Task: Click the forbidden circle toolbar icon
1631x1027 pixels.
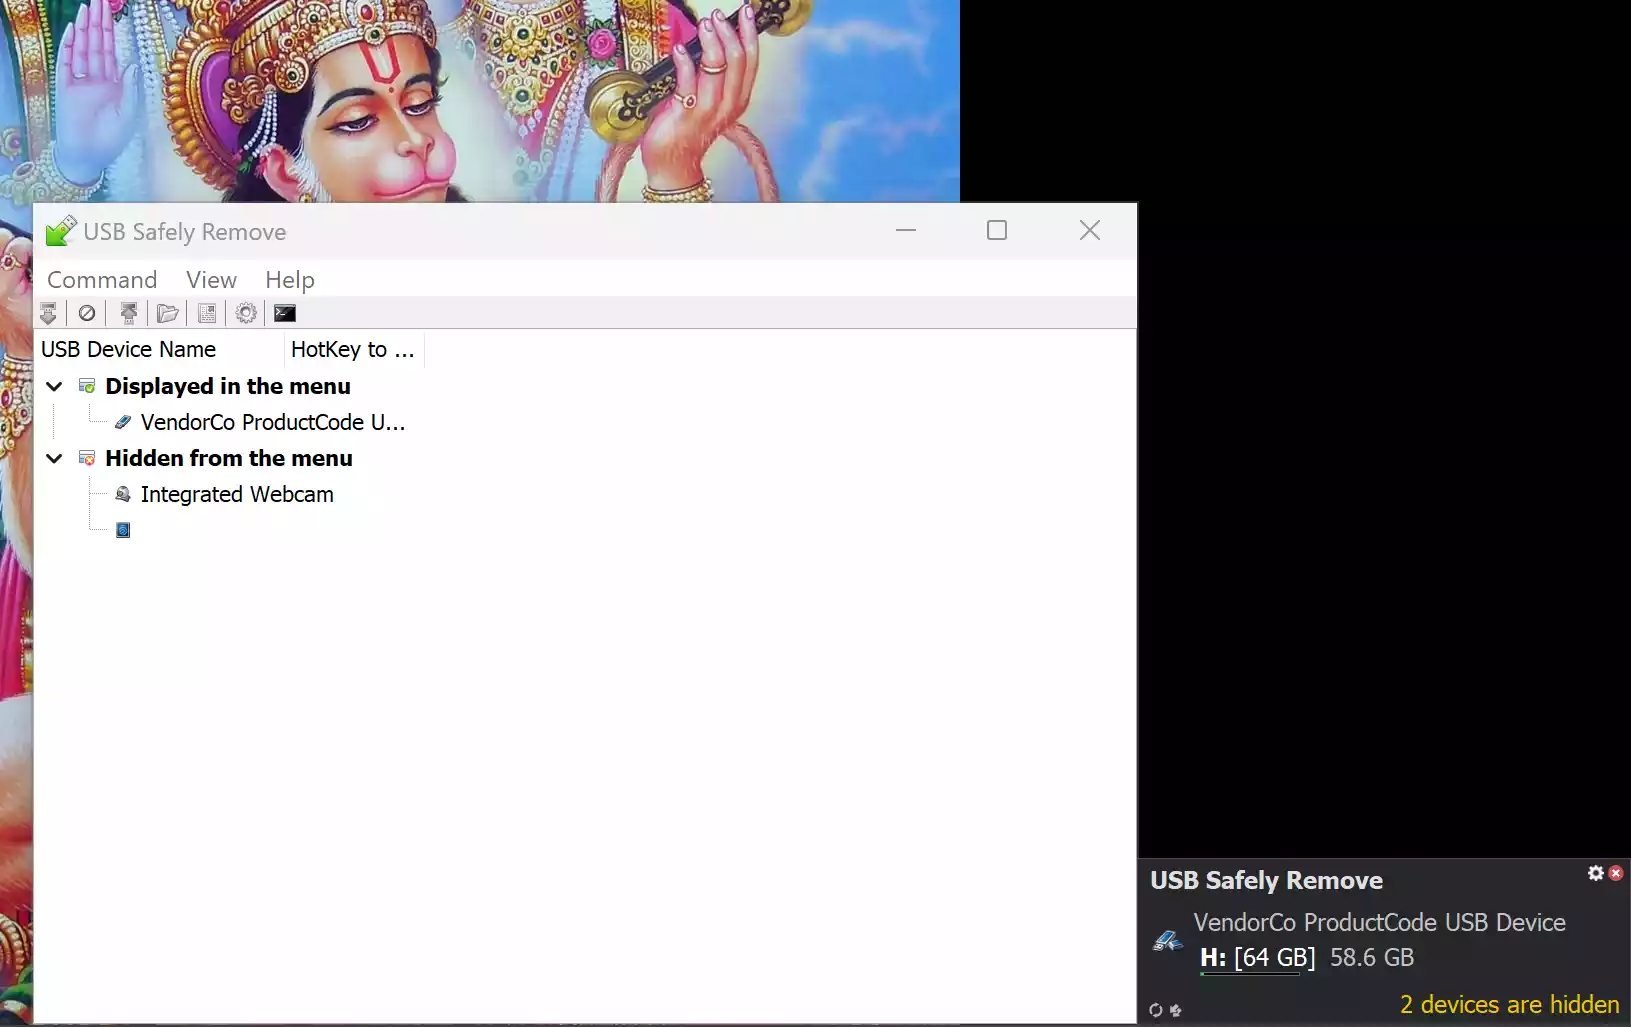Action: 87,313
